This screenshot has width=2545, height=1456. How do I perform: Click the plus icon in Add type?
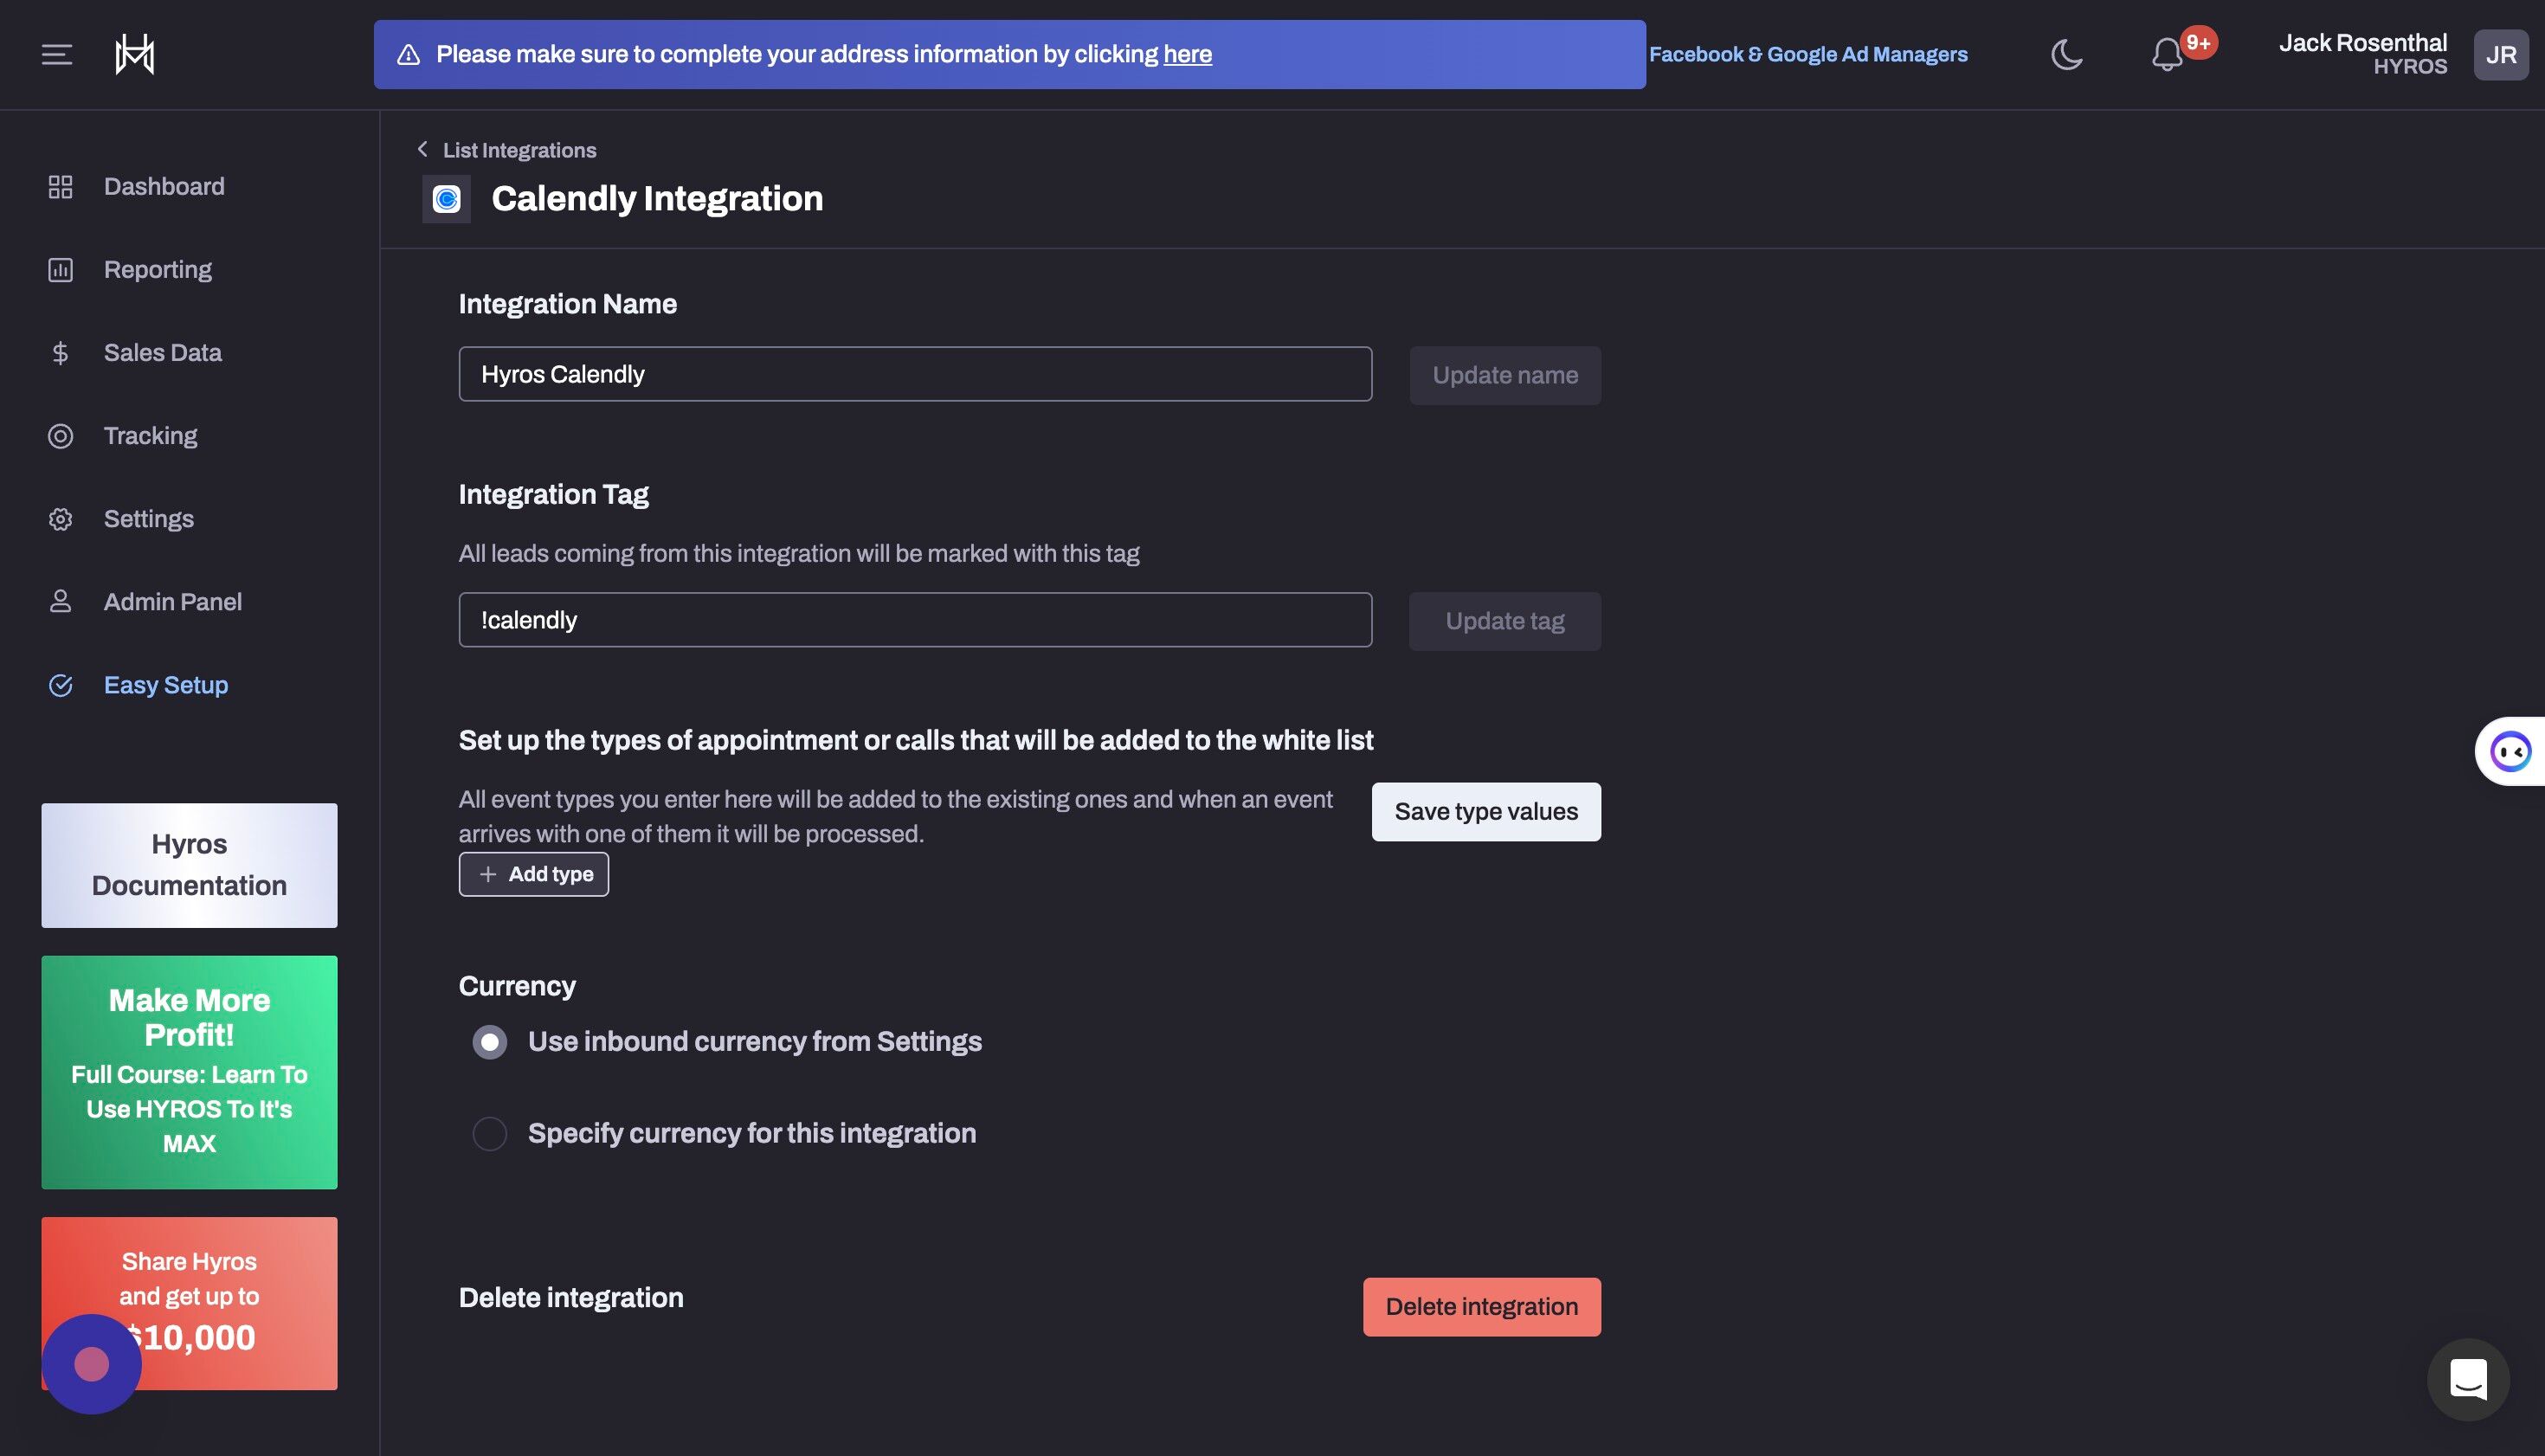[488, 875]
